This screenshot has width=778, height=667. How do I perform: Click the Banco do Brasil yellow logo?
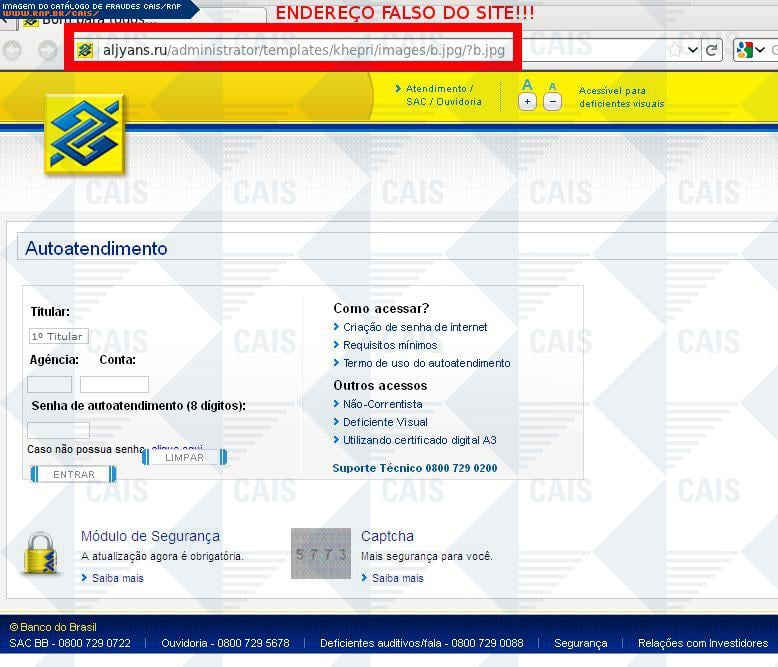coord(84,134)
